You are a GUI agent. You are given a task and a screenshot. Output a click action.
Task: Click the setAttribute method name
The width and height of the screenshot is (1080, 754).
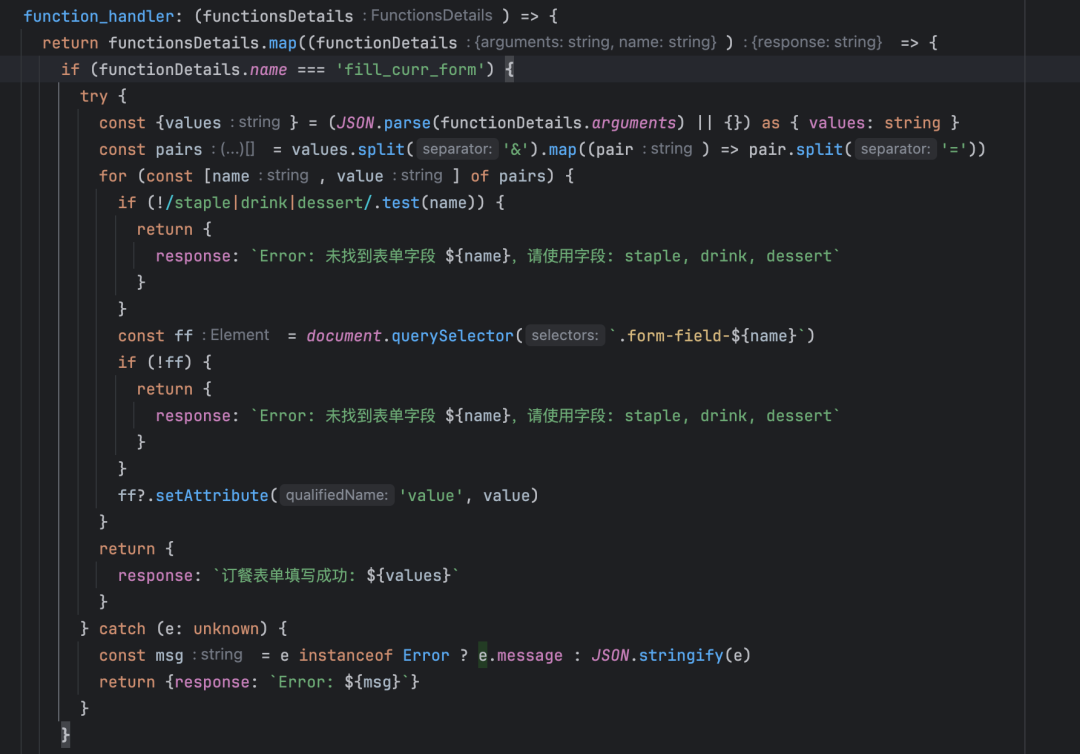click(x=212, y=496)
